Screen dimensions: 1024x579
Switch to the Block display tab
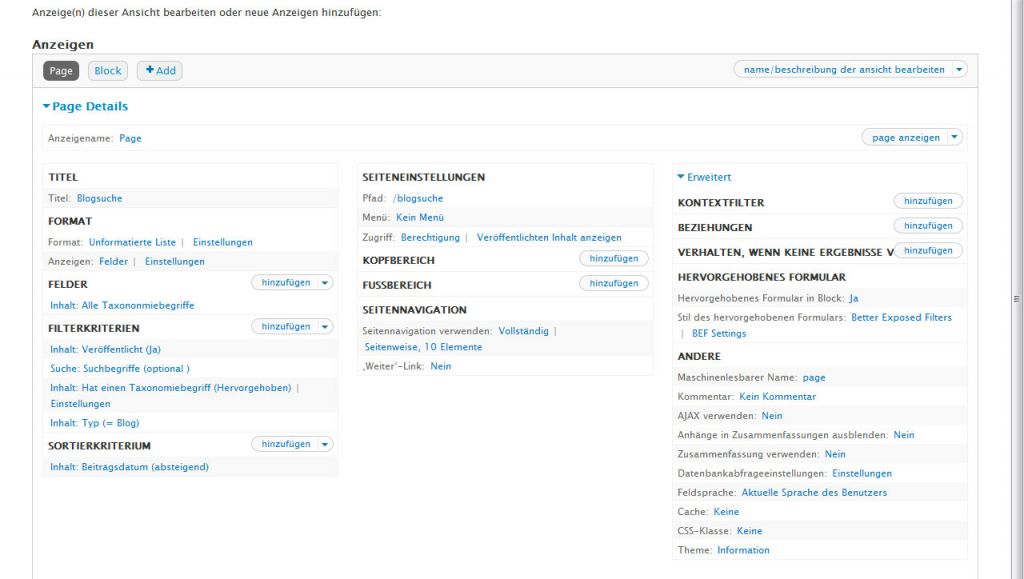pyautogui.click(x=107, y=71)
